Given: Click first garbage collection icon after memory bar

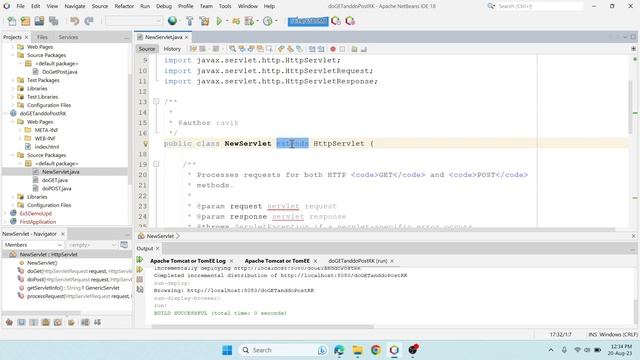Looking at the screenshot, I should 336,21.
